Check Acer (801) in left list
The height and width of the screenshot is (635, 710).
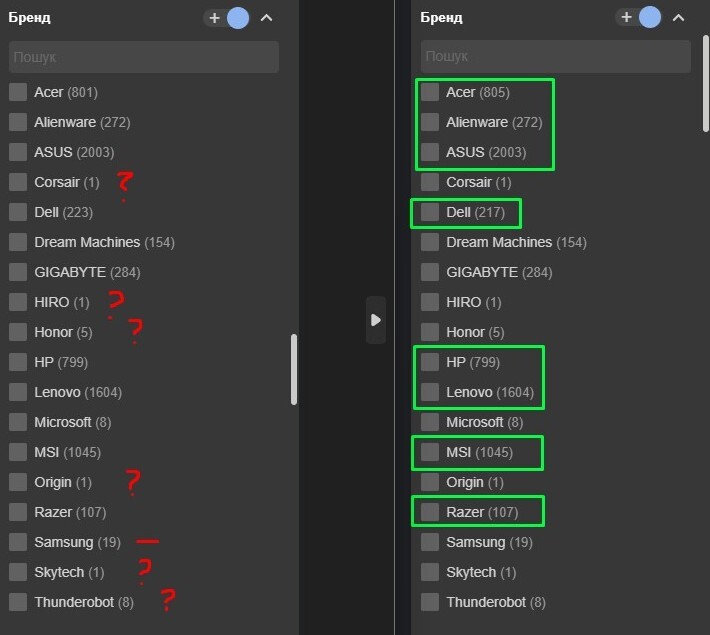[x=18, y=92]
